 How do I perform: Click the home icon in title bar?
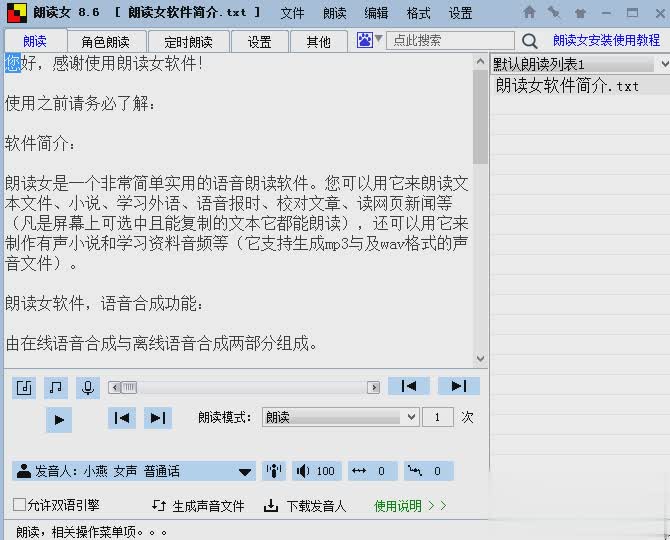[x=529, y=12]
